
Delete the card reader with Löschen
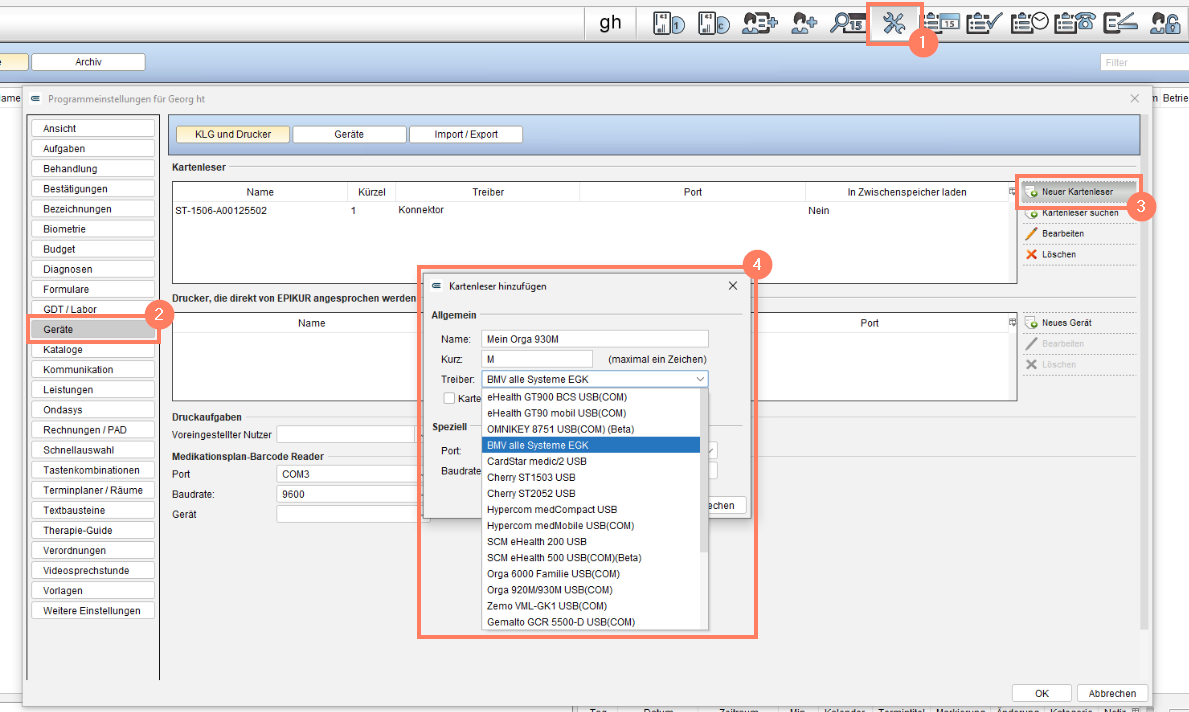[x=1079, y=255]
